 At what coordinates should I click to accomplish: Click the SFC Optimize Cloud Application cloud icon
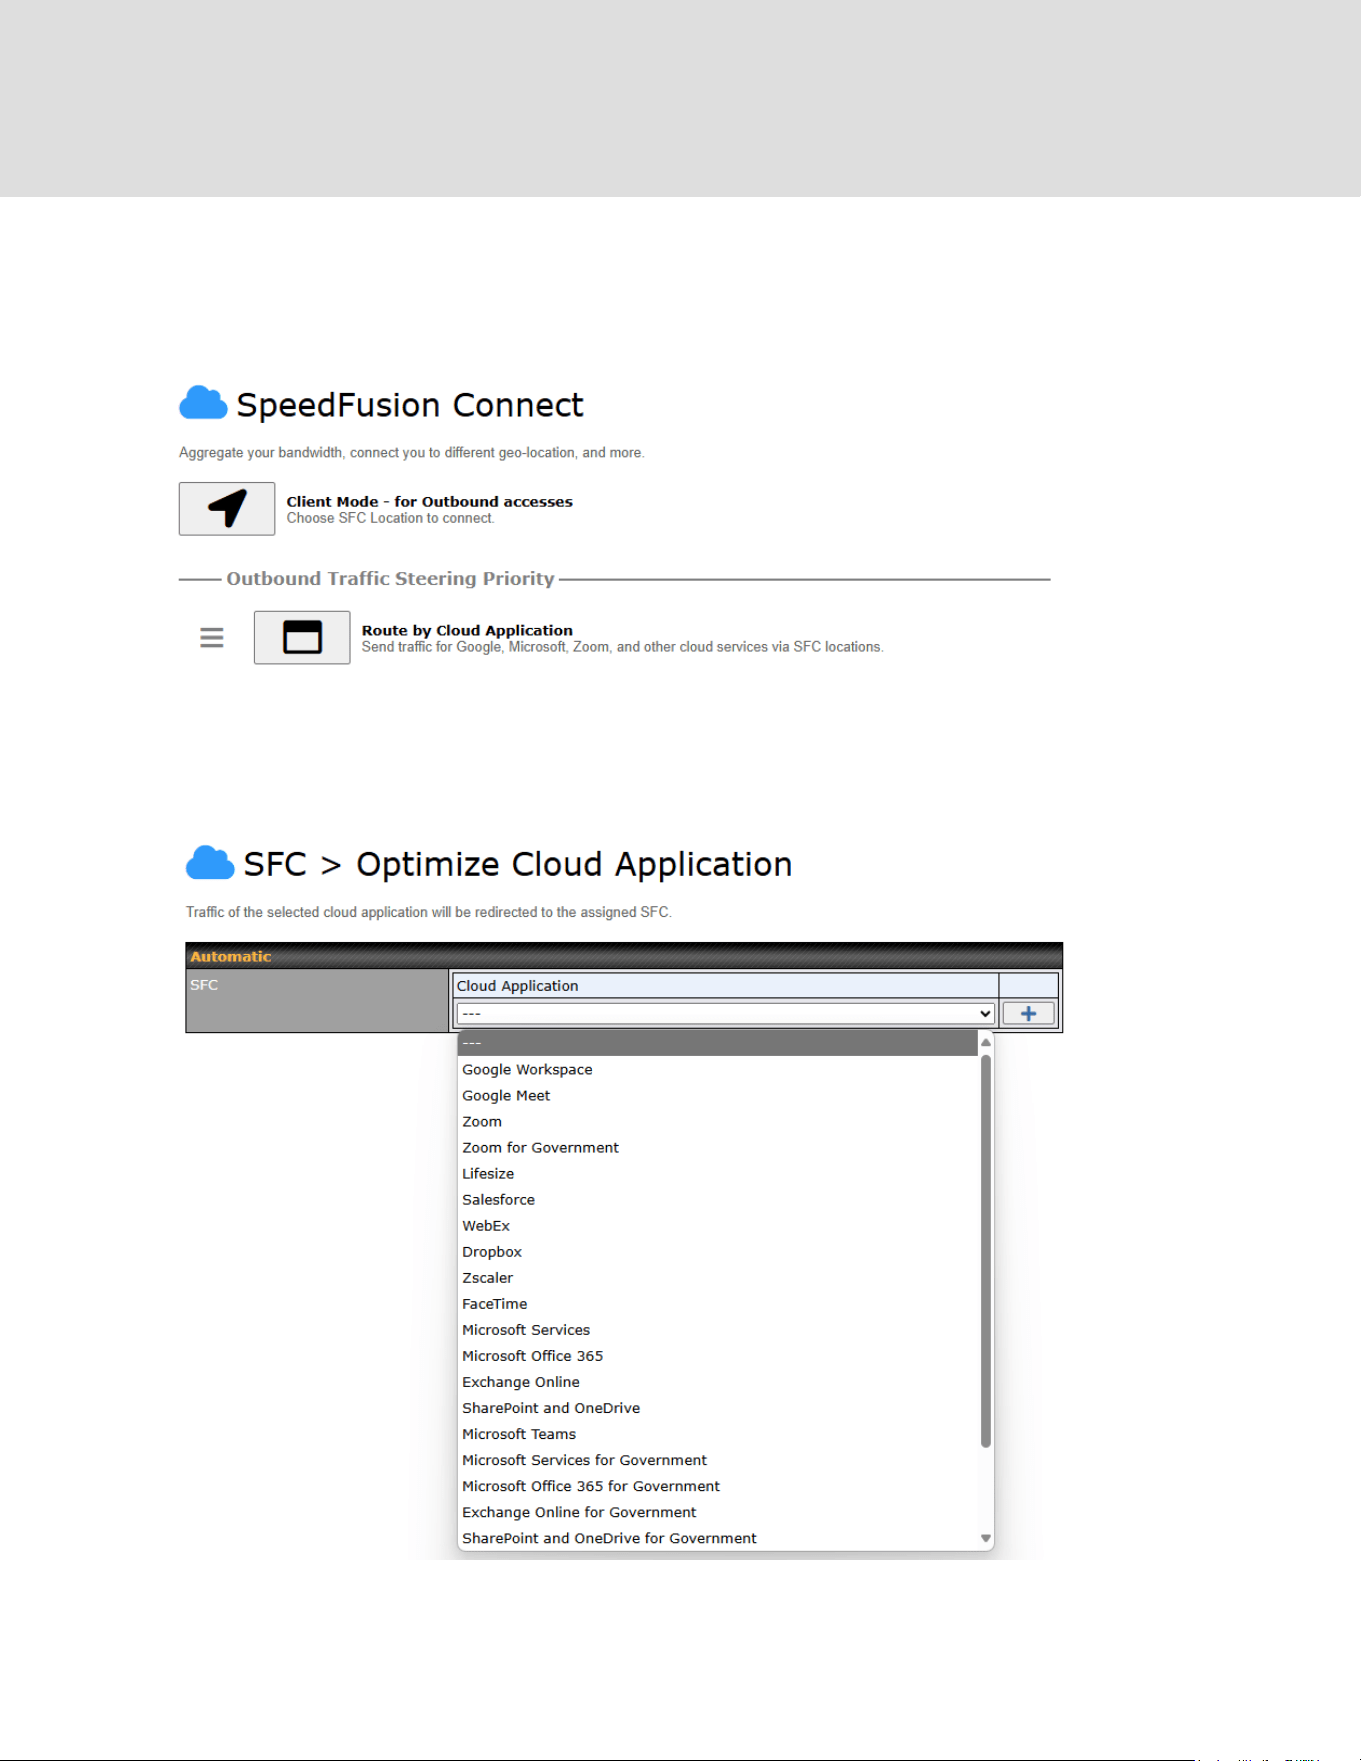coord(210,862)
